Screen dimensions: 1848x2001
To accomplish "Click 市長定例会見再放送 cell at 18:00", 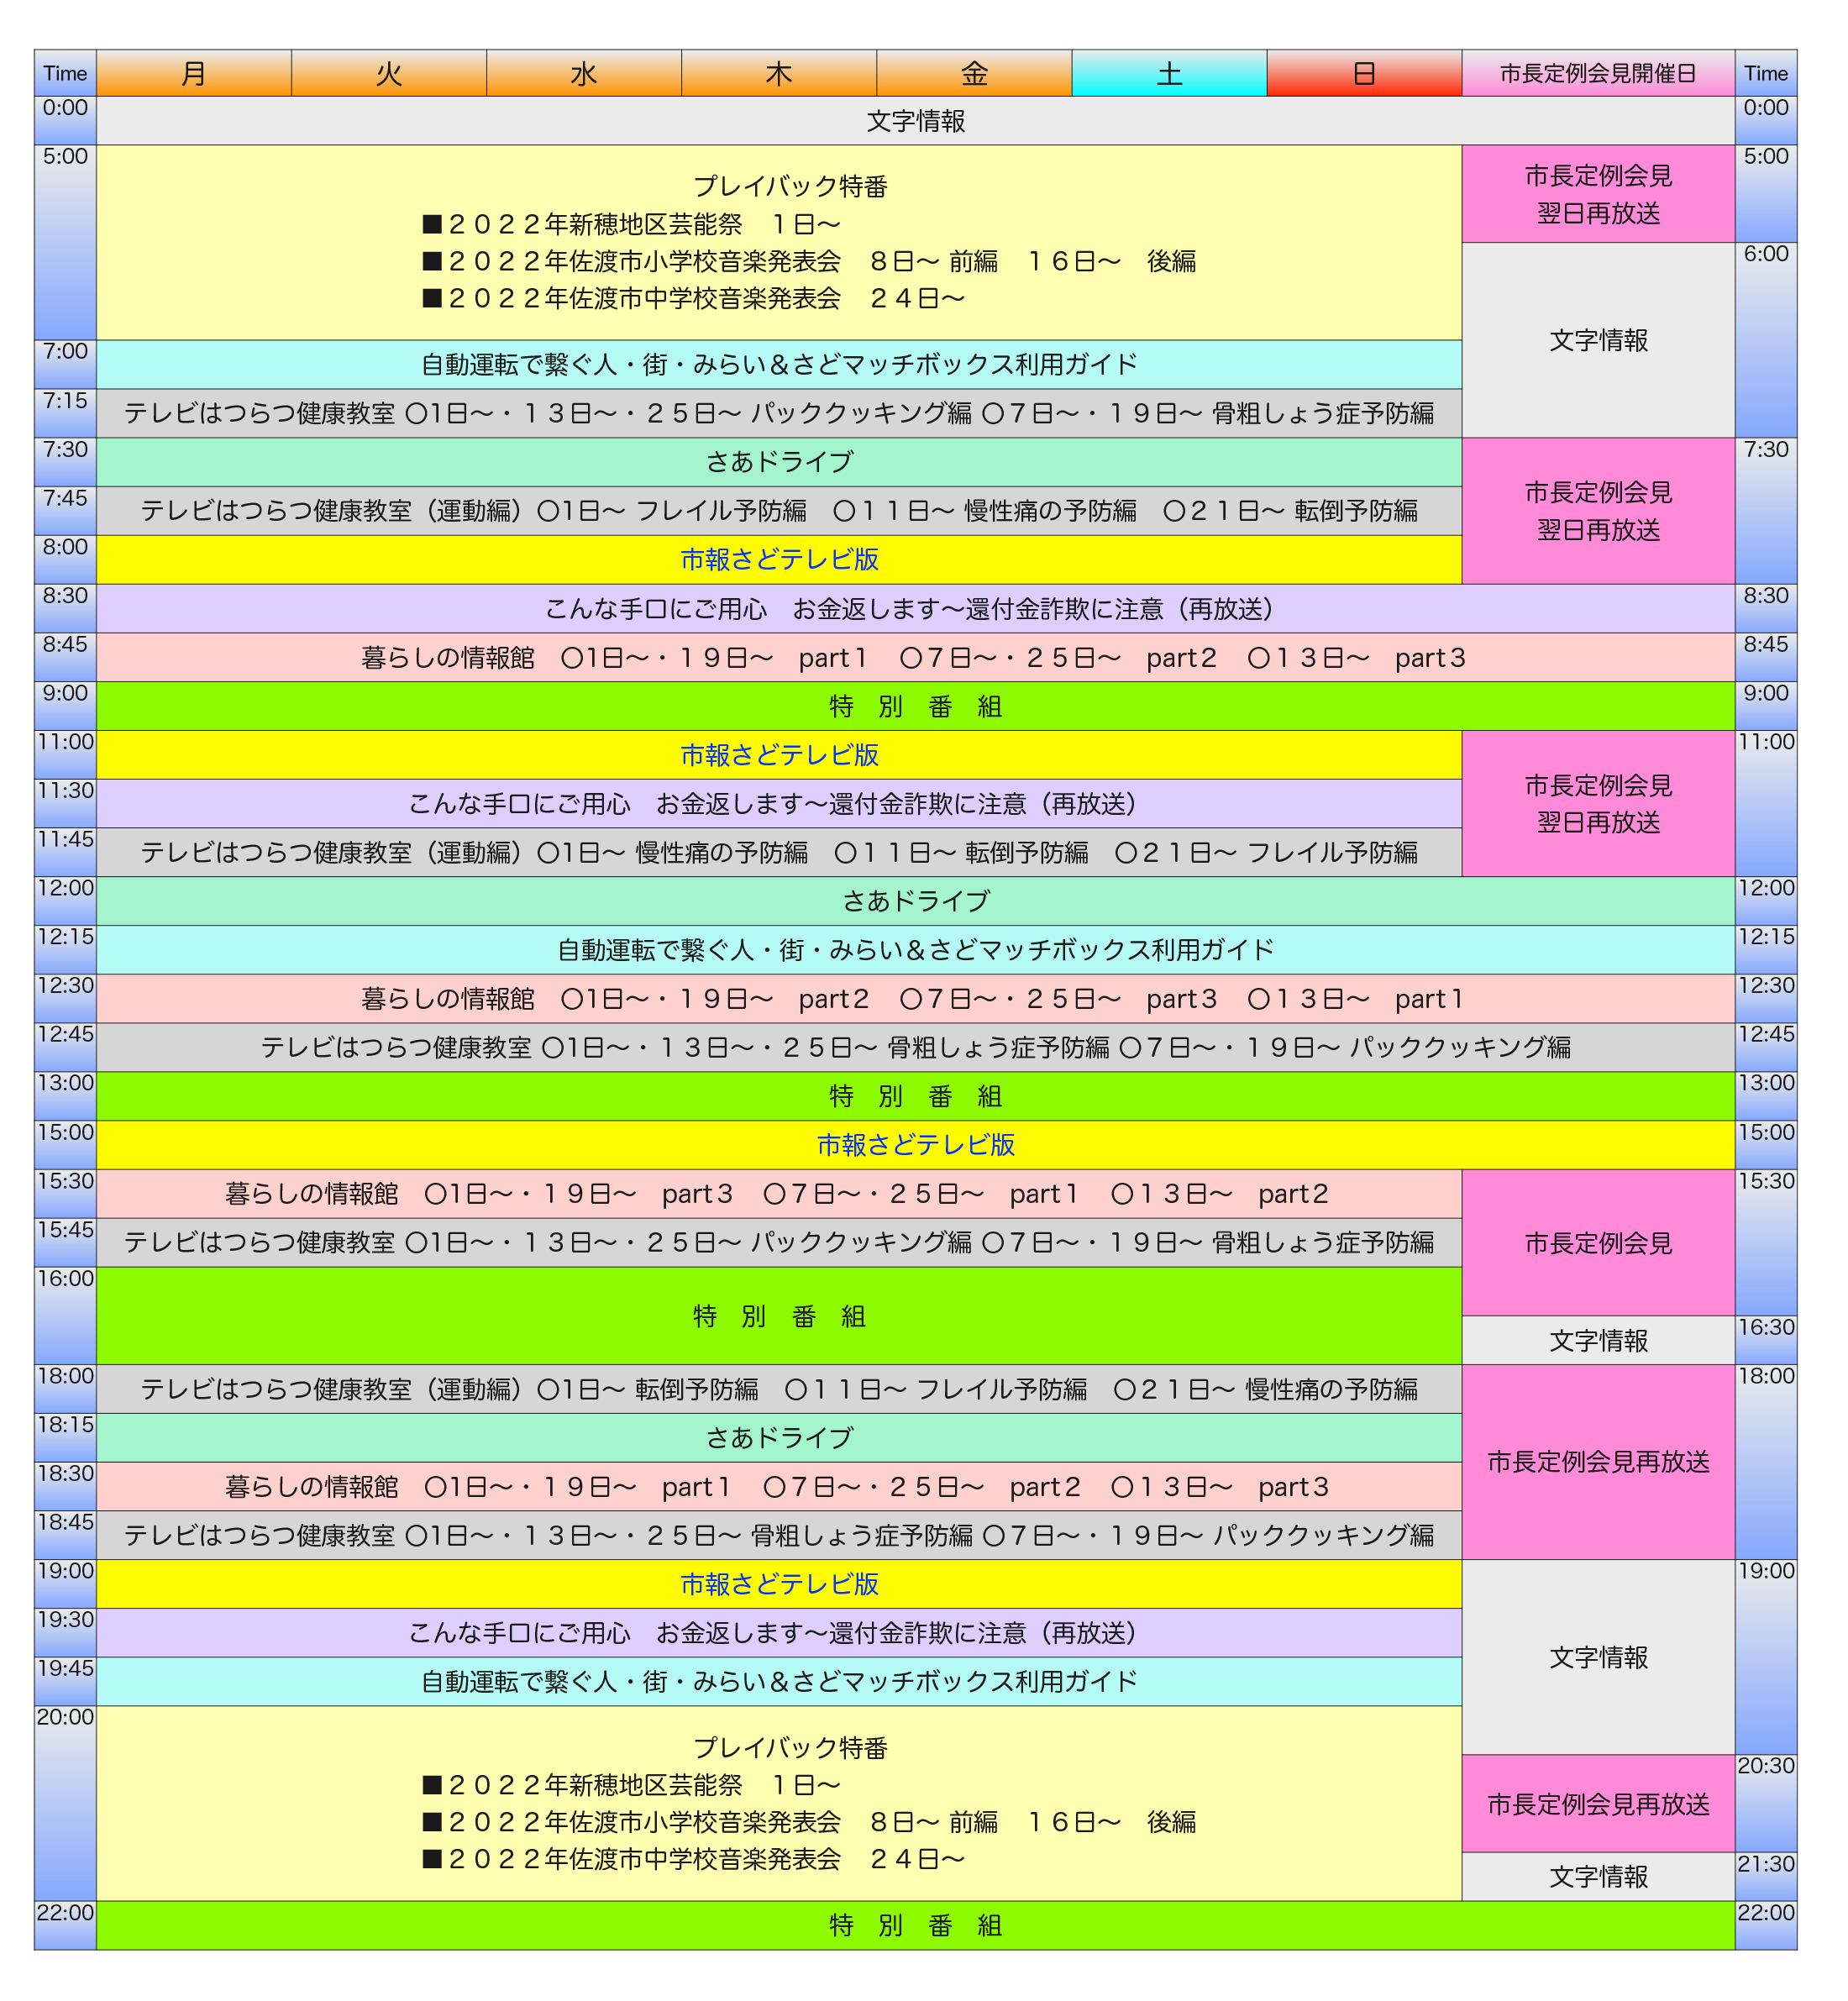I will point(1598,1461).
